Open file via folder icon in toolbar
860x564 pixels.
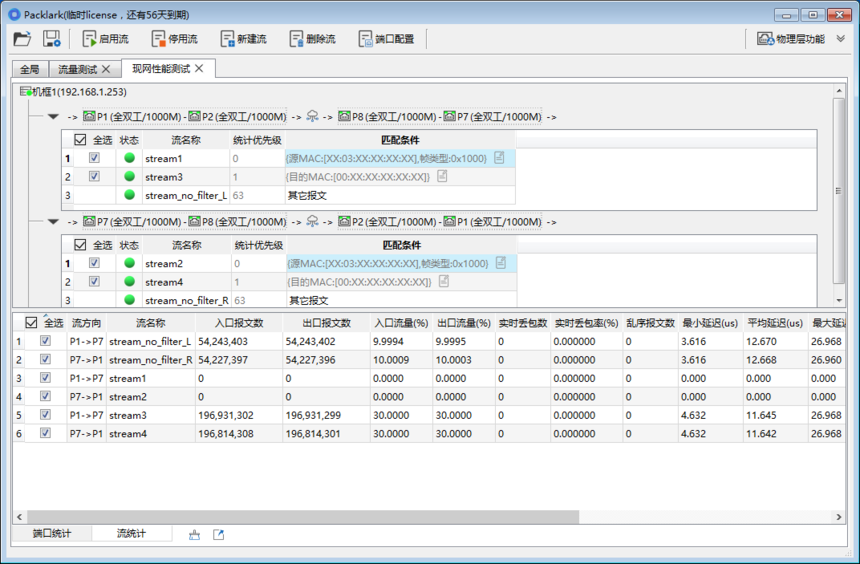(x=22, y=38)
